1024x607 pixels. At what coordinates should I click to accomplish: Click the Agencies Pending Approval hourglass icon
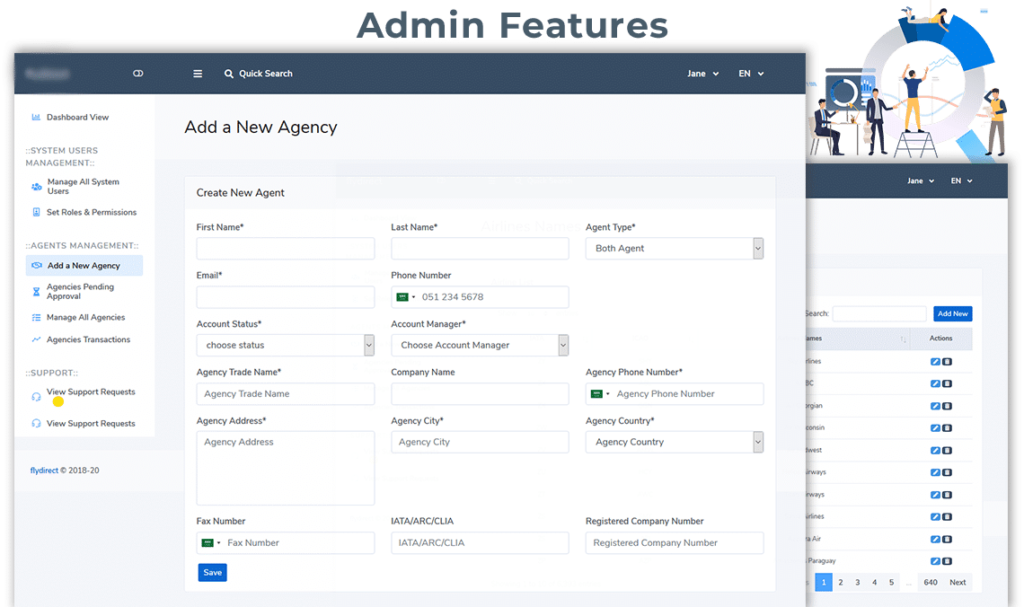click(36, 292)
